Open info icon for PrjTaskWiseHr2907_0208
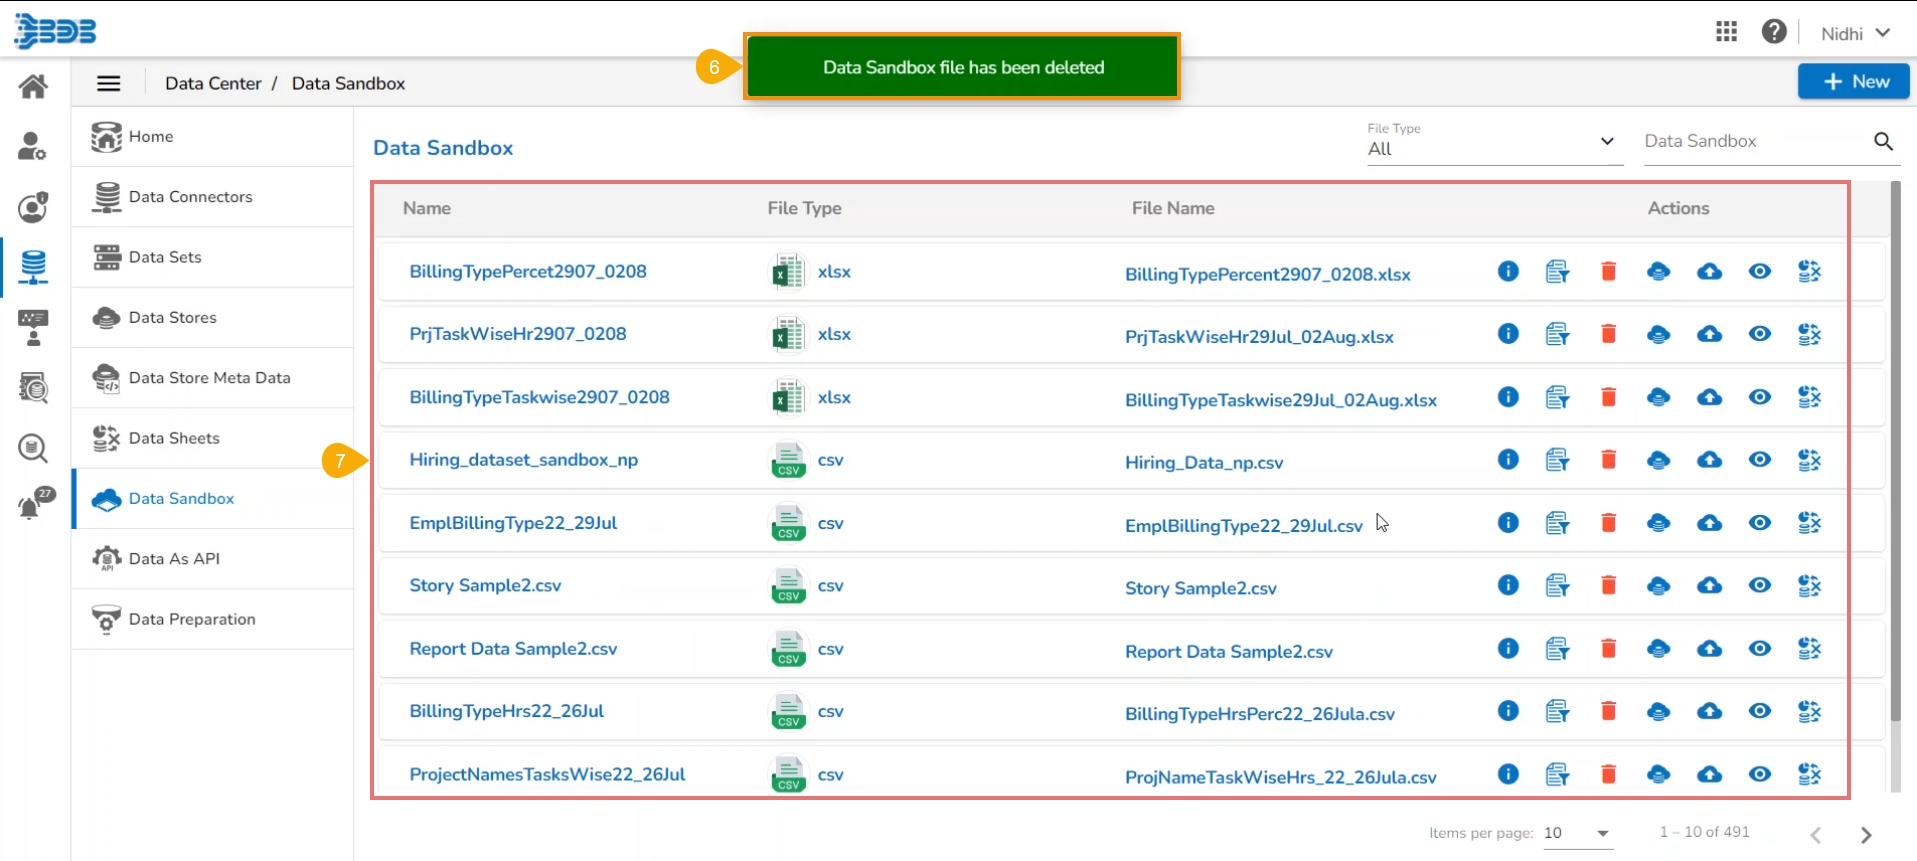1917x861 pixels. point(1508,334)
